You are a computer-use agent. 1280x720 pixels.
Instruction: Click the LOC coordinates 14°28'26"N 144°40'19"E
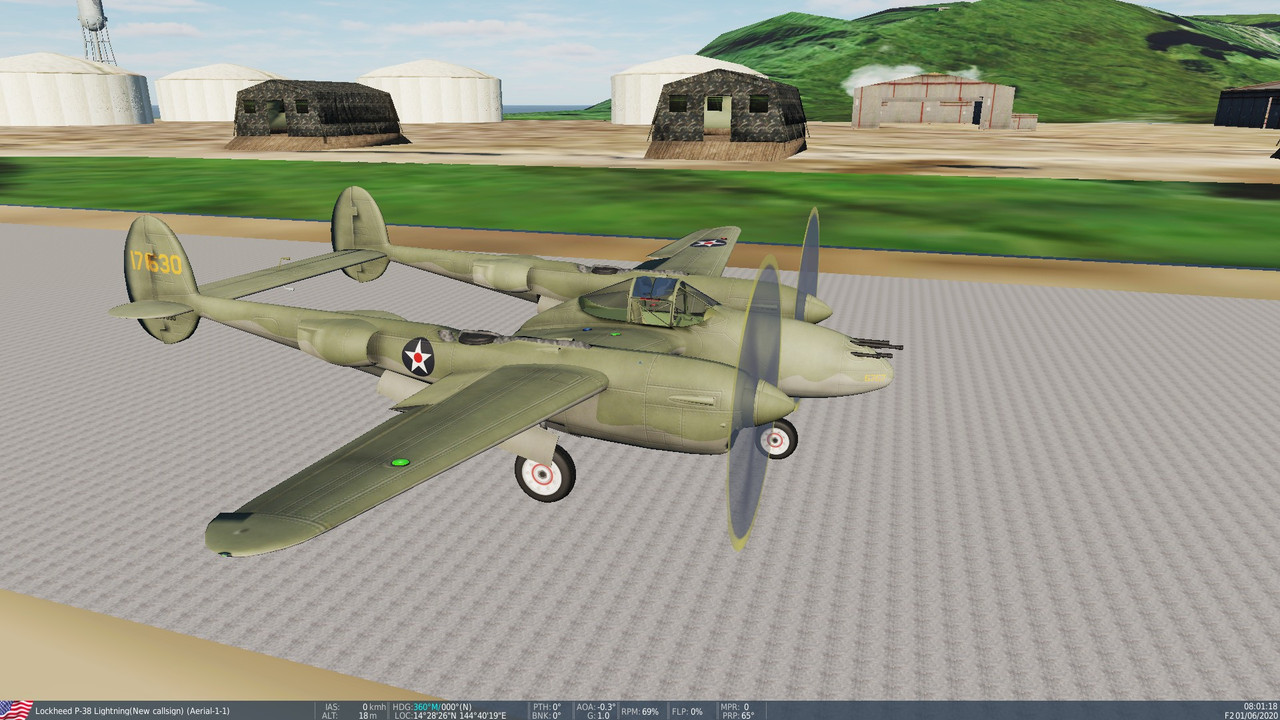pos(450,715)
